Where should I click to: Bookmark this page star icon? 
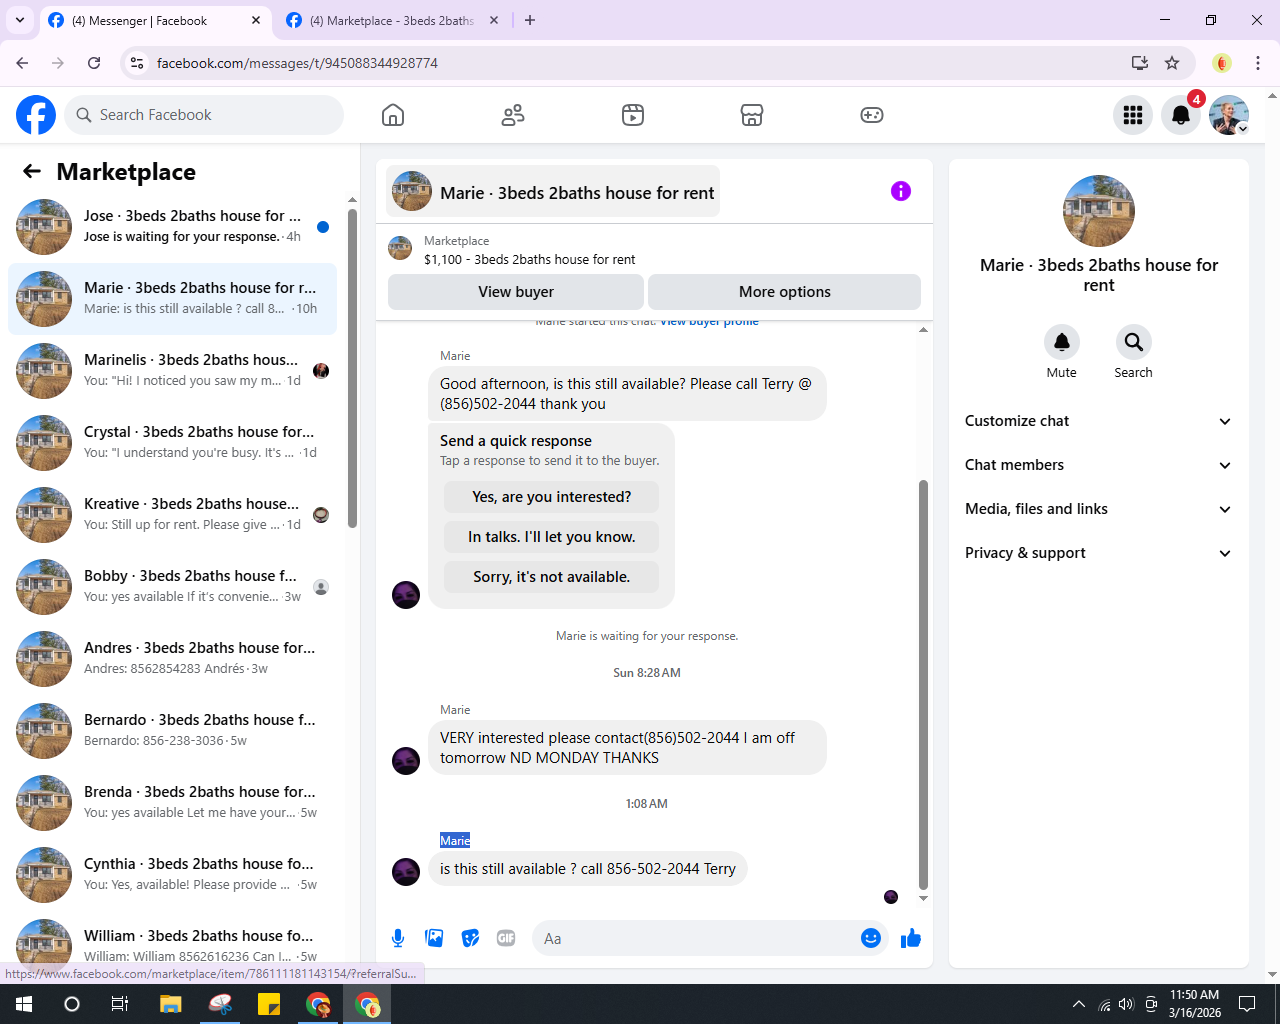(1172, 63)
